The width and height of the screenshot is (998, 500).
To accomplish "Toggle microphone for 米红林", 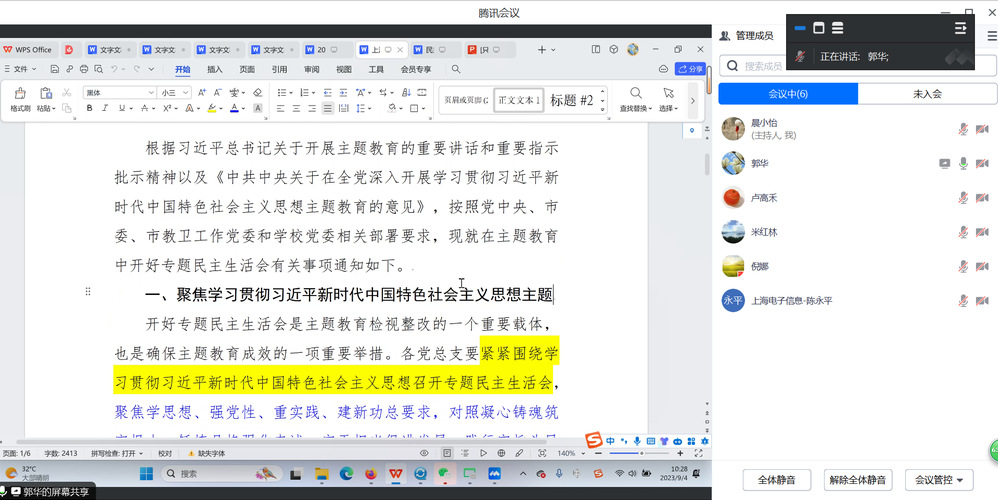I will (963, 232).
